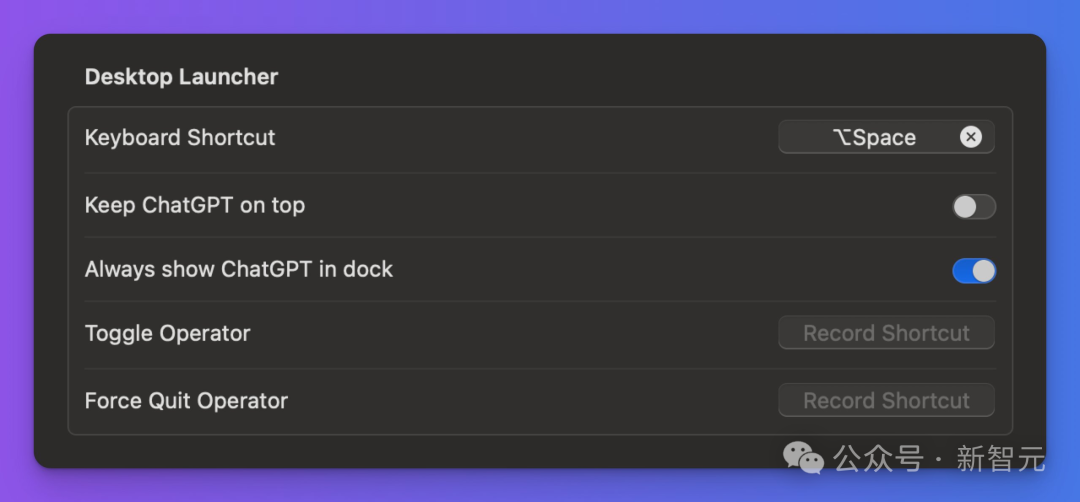1080x502 pixels.
Task: Disable Always show ChatGPT in dock switch
Action: pos(974,271)
